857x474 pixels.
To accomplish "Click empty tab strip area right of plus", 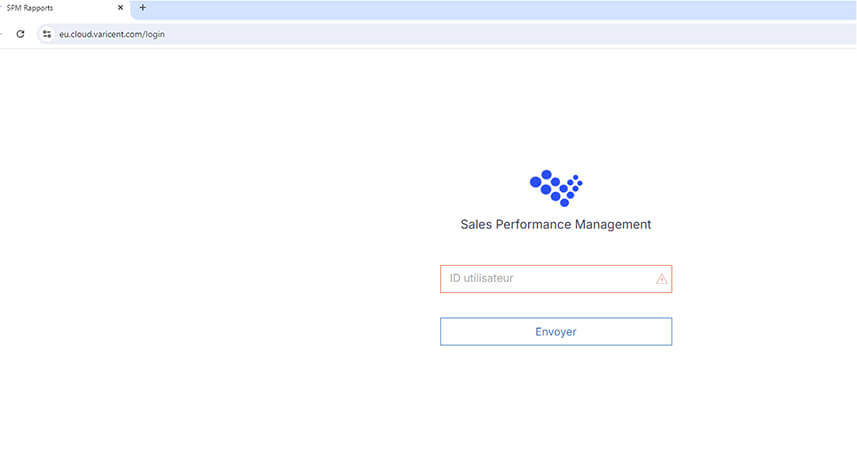I will [x=500, y=8].
